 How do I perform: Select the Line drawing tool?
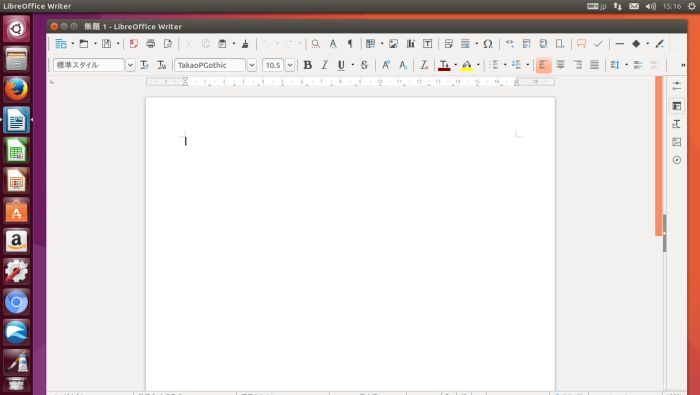[x=620, y=44]
